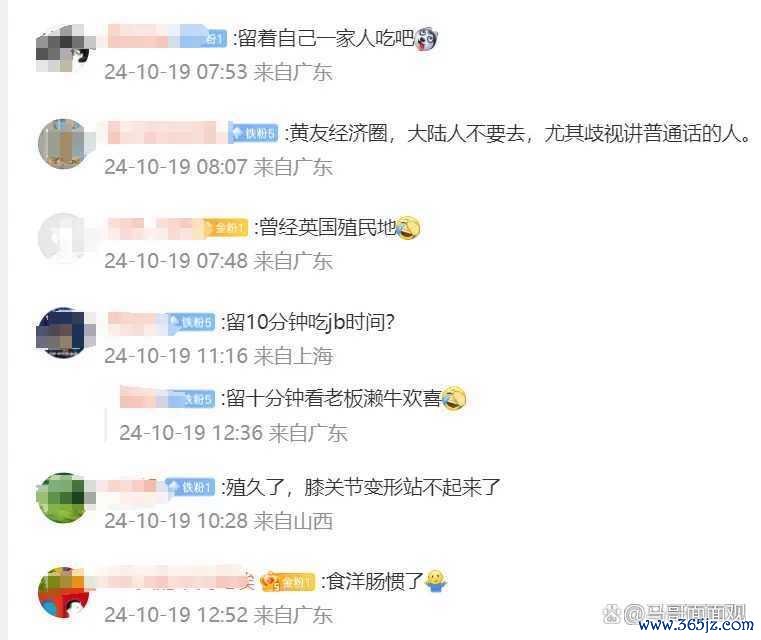The height and width of the screenshot is (640, 761).
Task: Click the 铁粉5 badge beside 黄友经济圈 comment
Action: (x=253, y=133)
